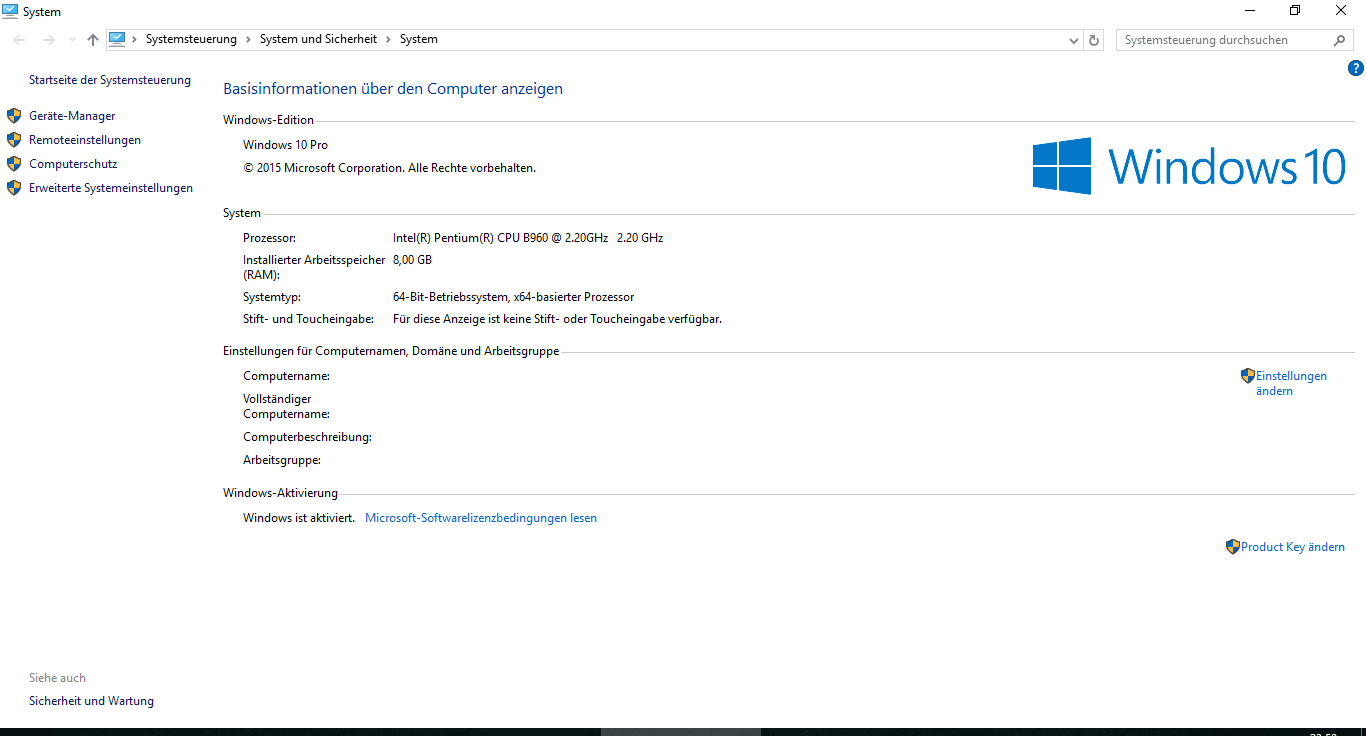This screenshot has width=1366, height=736.
Task: Go up one level with the Up arrow
Action: click(x=93, y=40)
